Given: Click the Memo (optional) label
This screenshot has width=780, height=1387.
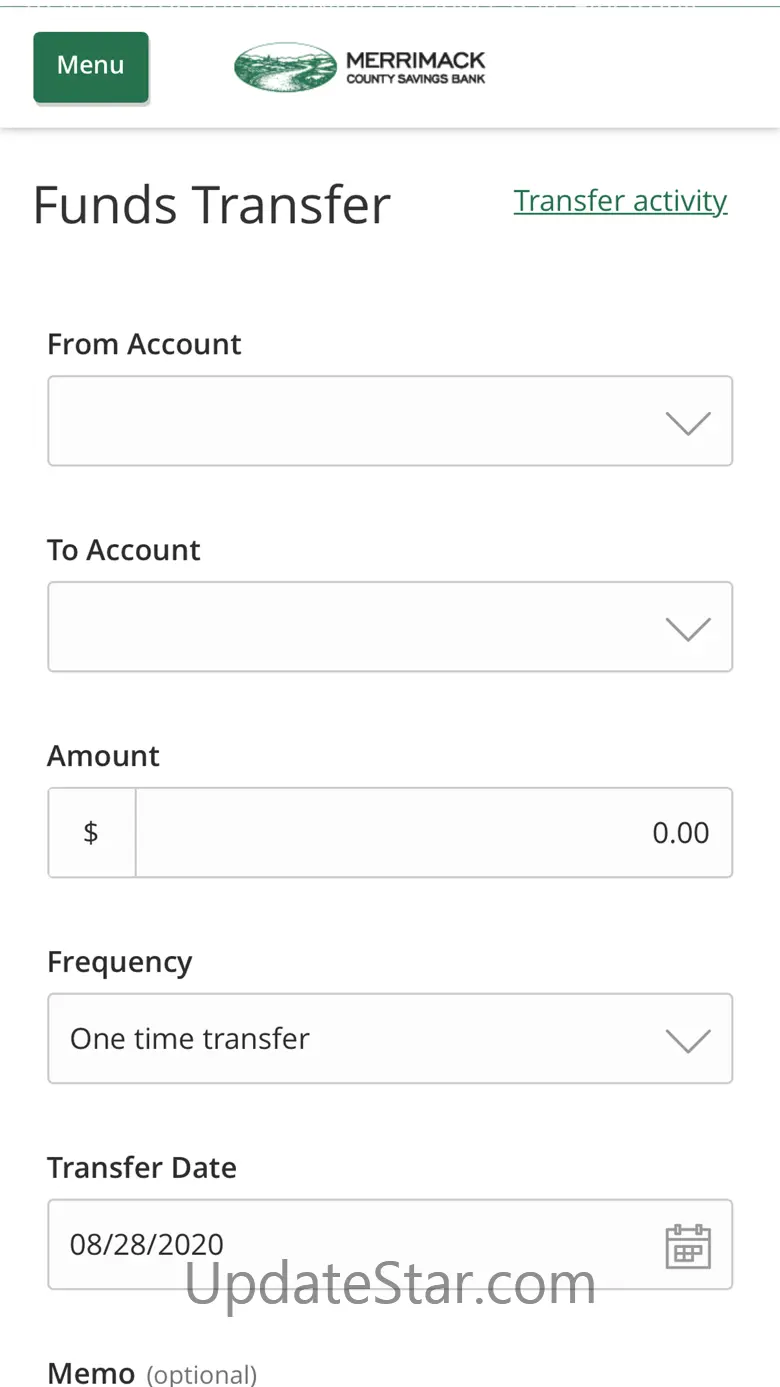Looking at the screenshot, I should click(152, 1374).
